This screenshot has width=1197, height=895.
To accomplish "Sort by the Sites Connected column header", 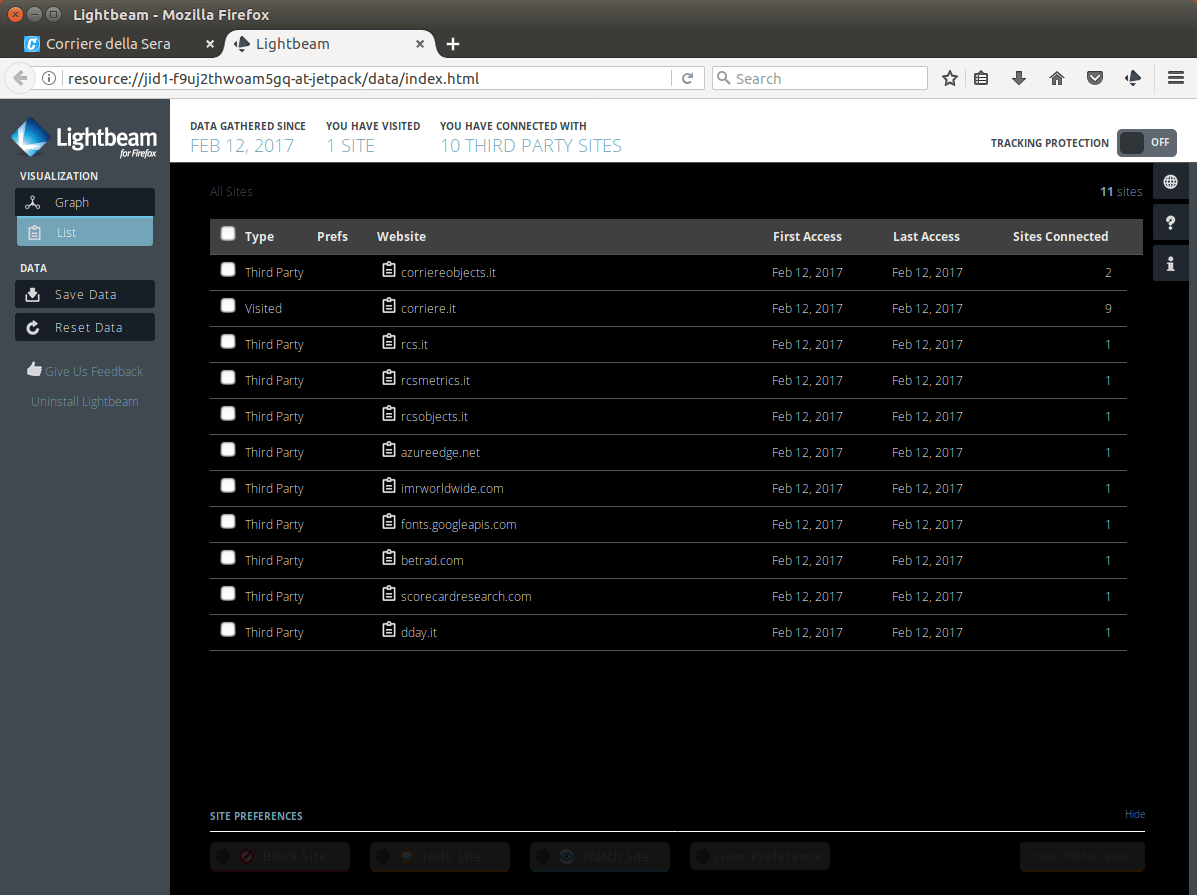I will (1060, 237).
